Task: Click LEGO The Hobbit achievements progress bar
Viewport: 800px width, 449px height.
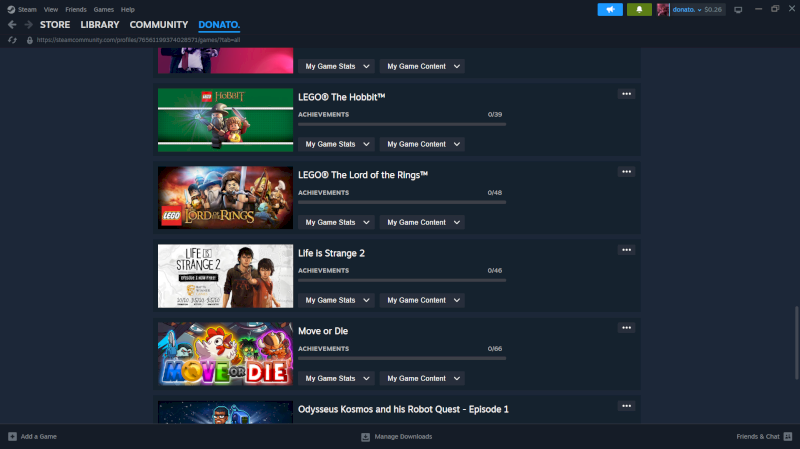Action: [402, 124]
